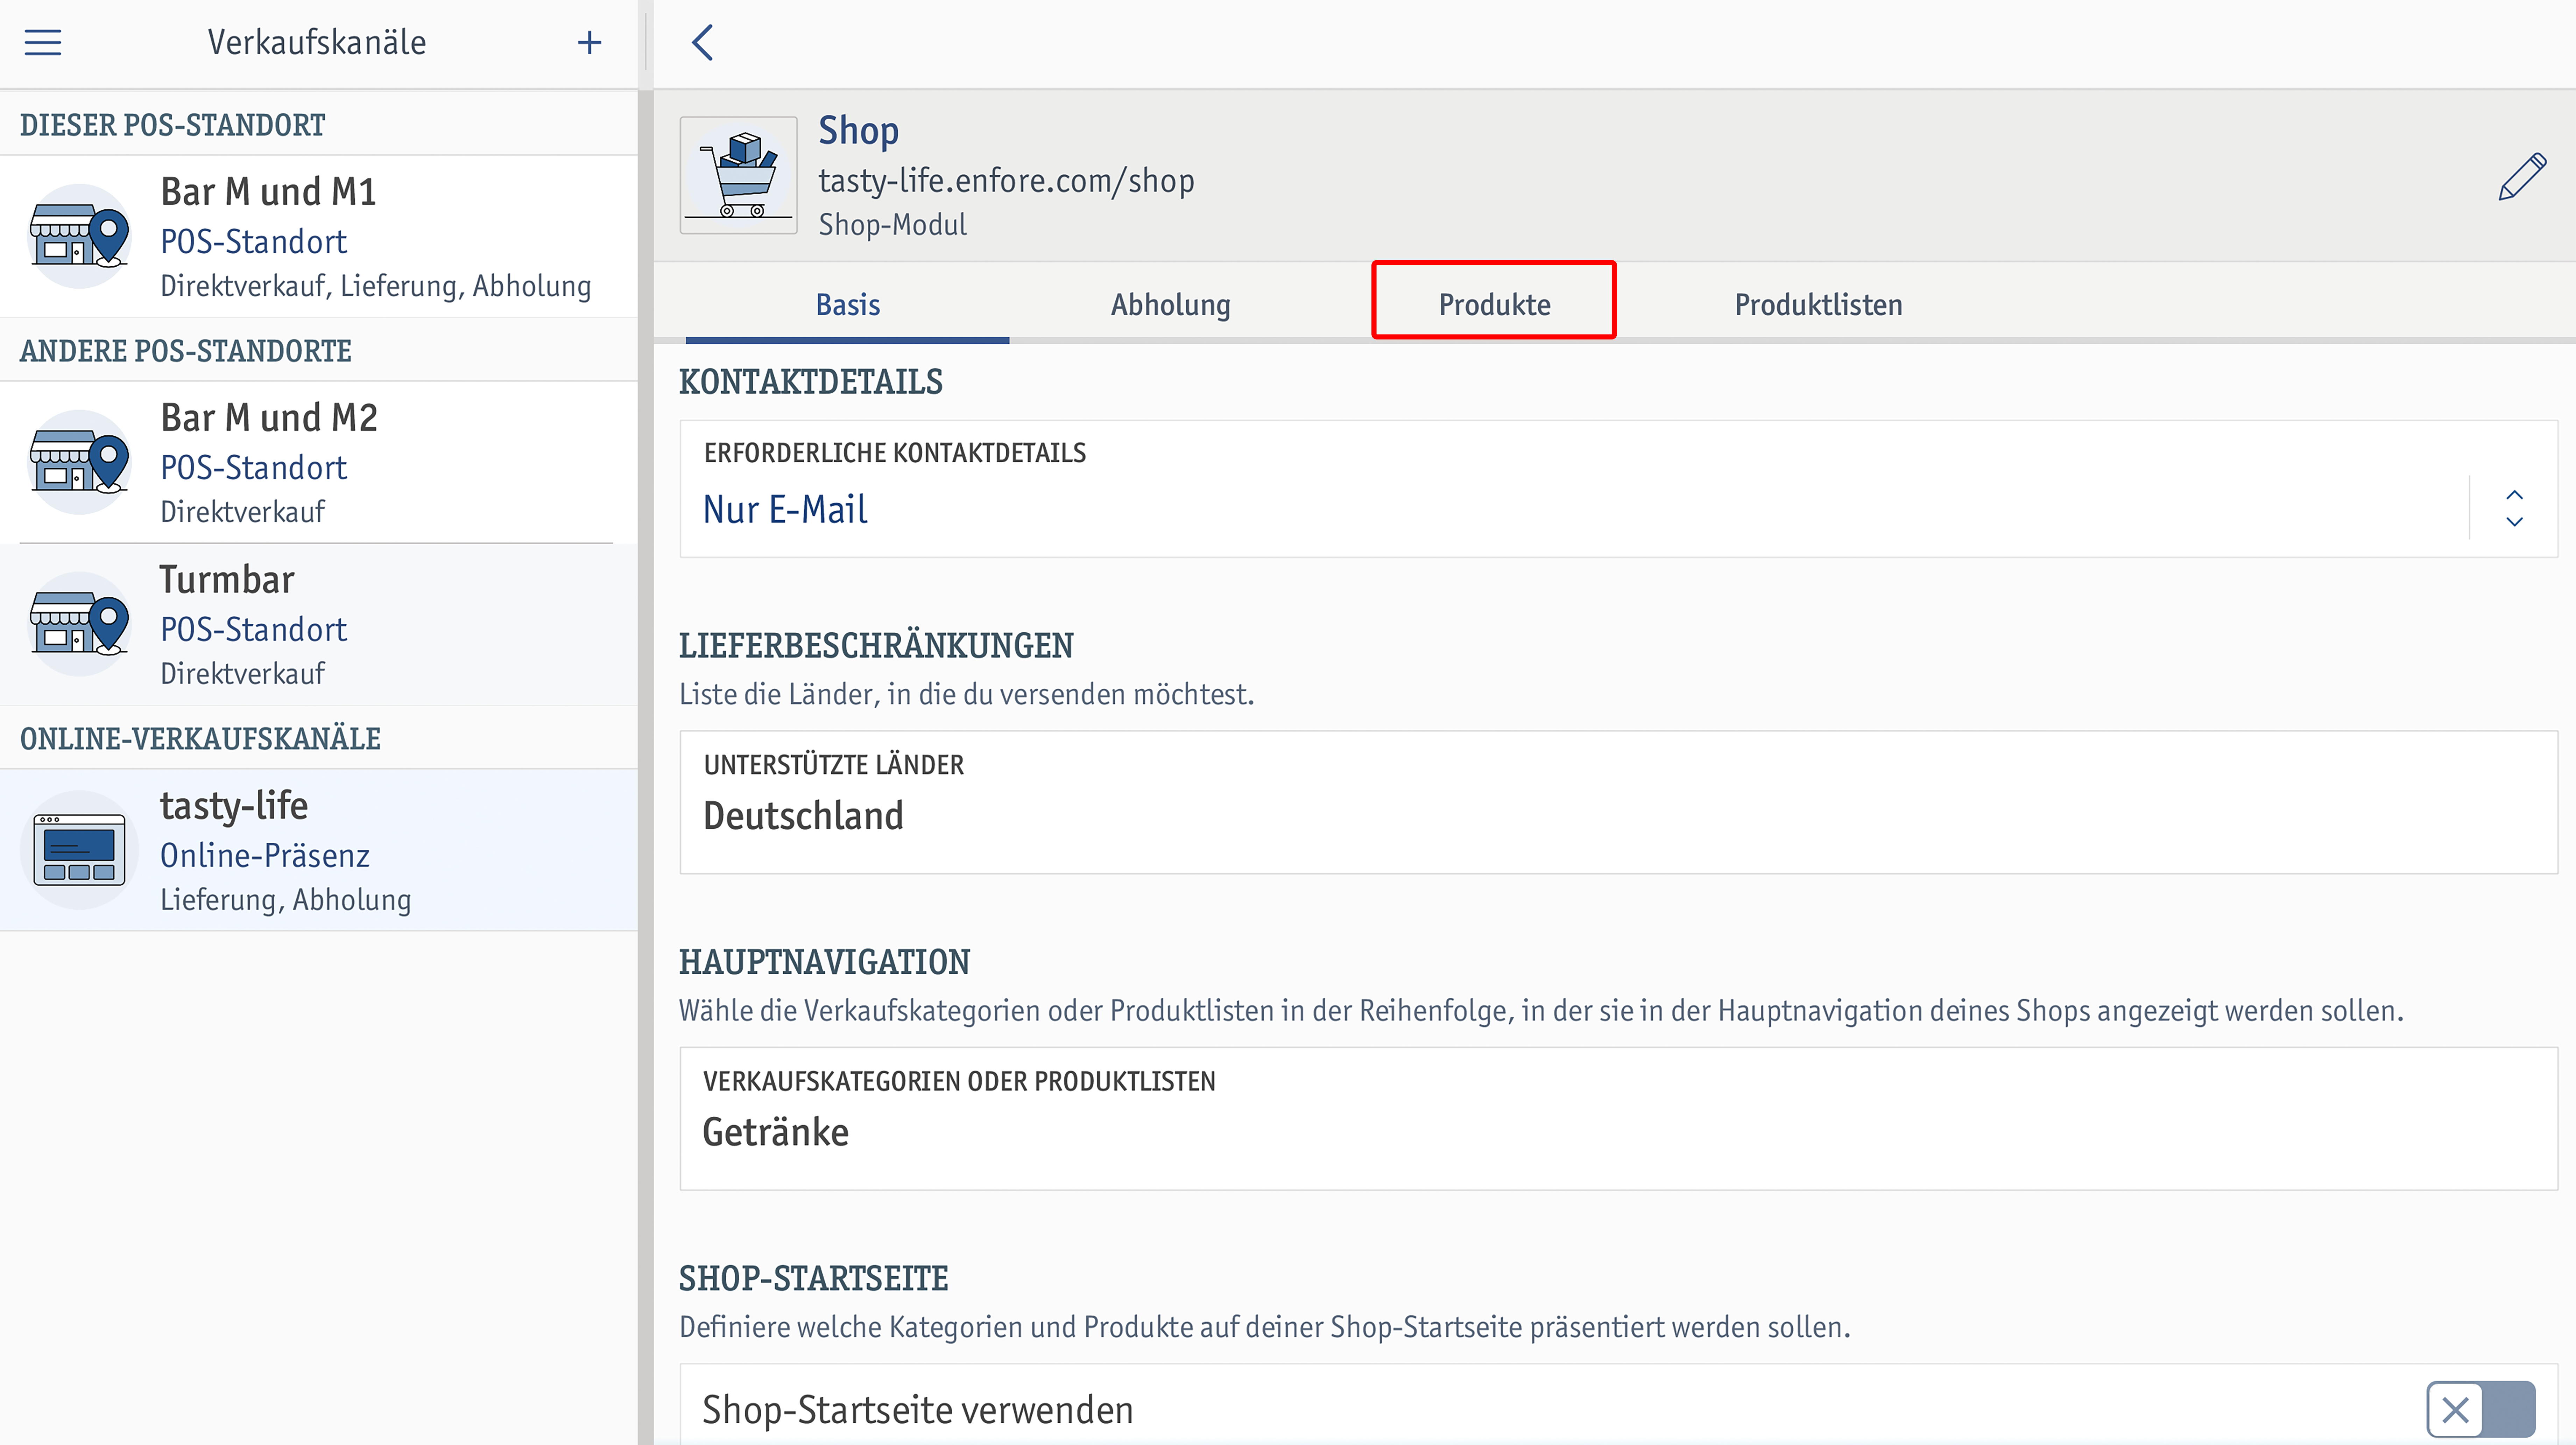
Task: Click the Kontaktdetails heading
Action: (811, 382)
